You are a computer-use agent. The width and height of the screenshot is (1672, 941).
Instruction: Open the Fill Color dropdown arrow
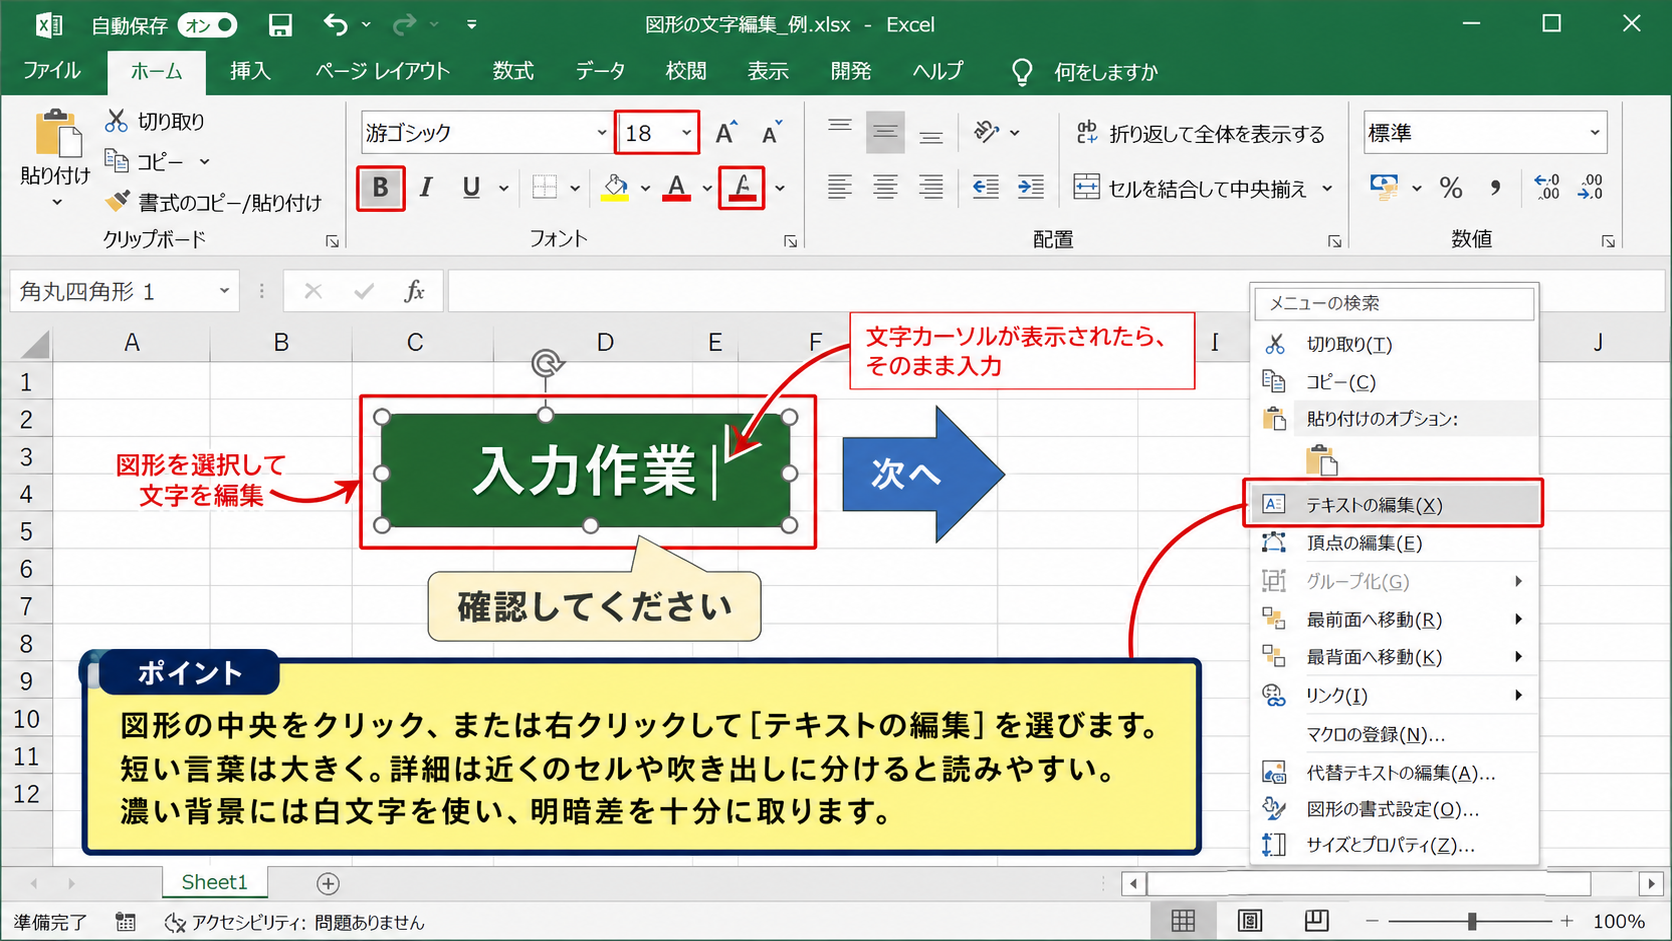pyautogui.click(x=645, y=188)
